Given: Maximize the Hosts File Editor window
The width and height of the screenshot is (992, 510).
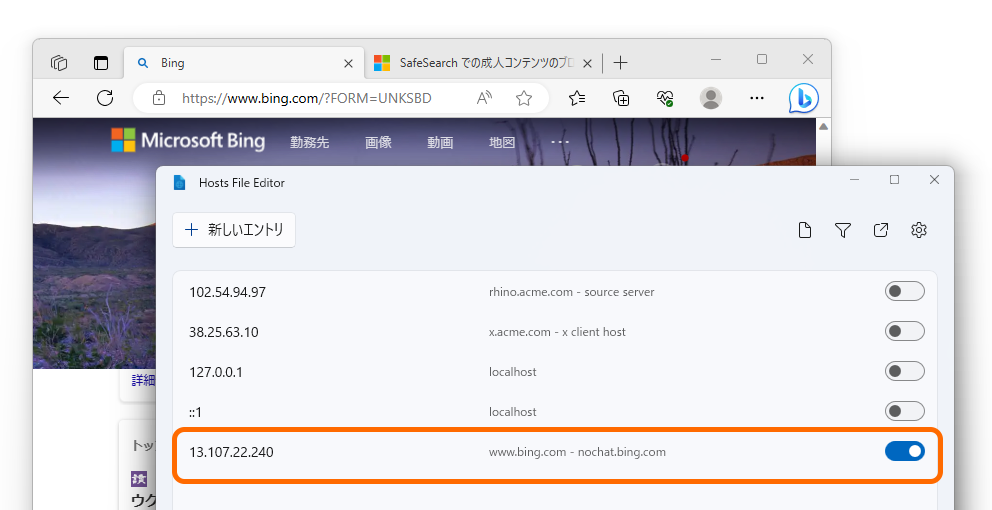Looking at the screenshot, I should pyautogui.click(x=895, y=180).
